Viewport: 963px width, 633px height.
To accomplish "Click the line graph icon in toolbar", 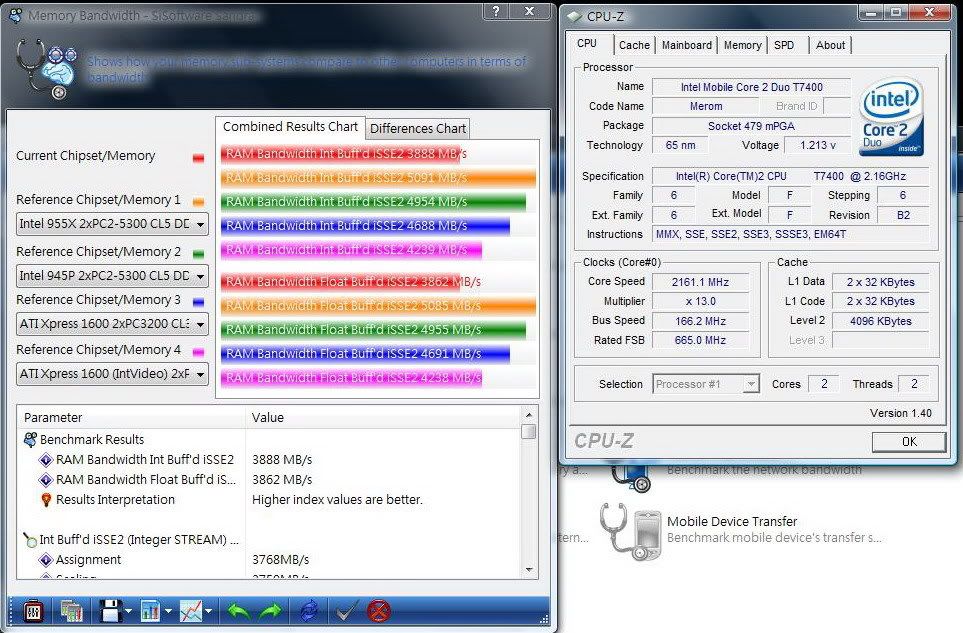I will 190,611.
